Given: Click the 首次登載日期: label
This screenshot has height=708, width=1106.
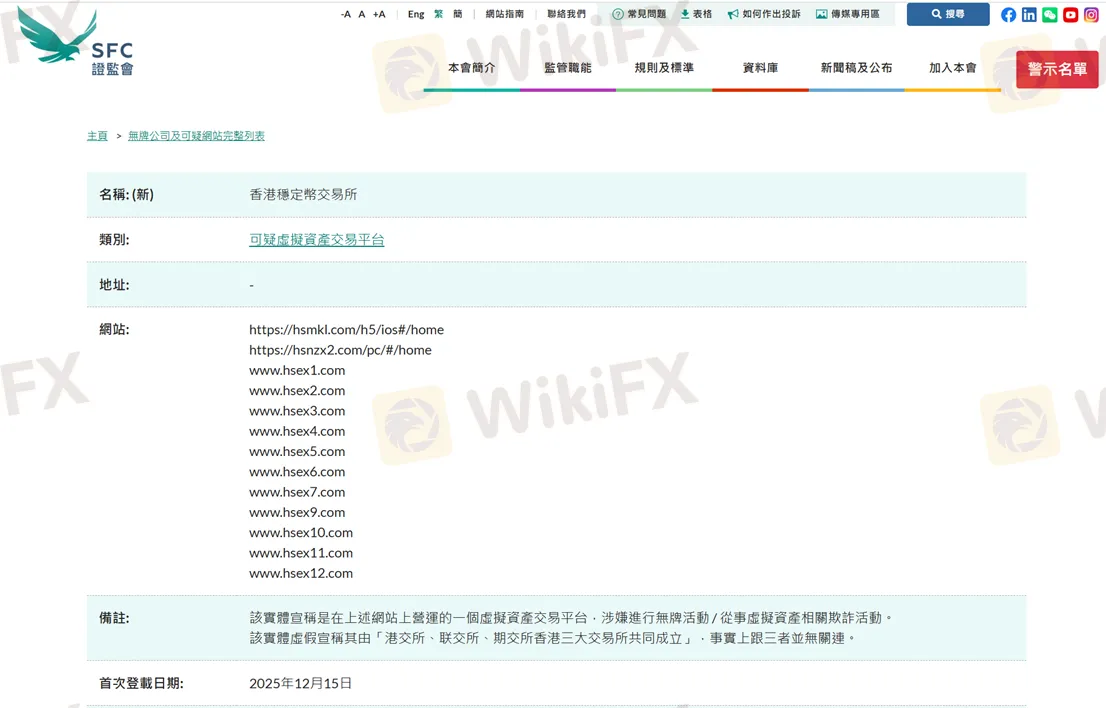Looking at the screenshot, I should coord(141,683).
